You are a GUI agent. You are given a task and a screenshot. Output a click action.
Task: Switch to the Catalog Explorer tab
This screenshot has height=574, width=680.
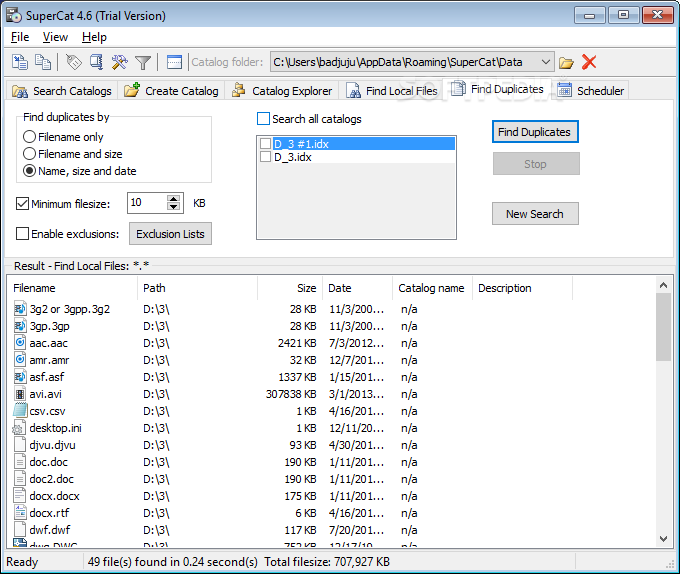(x=282, y=91)
